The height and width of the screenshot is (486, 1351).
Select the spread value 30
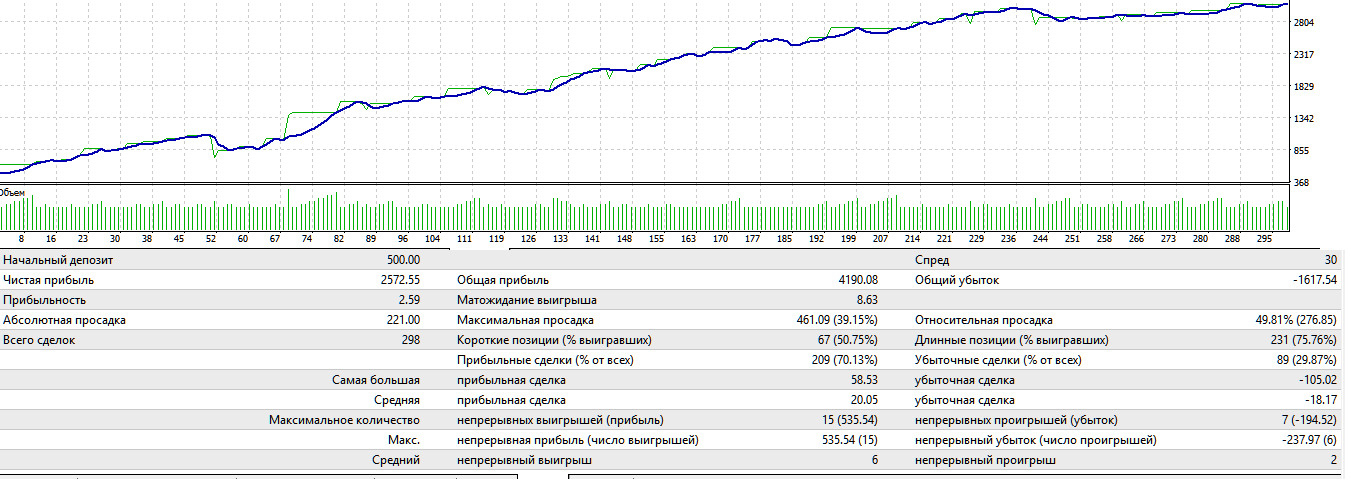pyautogui.click(x=1330, y=260)
